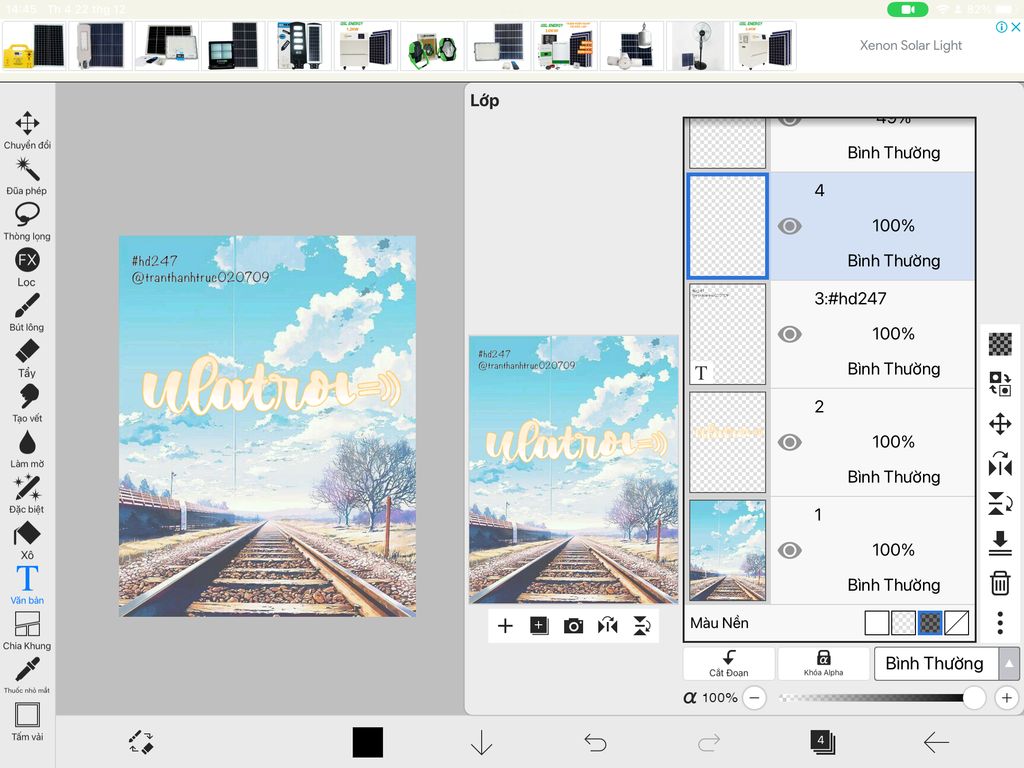Viewport: 1024px width, 768px height.
Task: Open the ad info icon
Action: (x=1001, y=27)
